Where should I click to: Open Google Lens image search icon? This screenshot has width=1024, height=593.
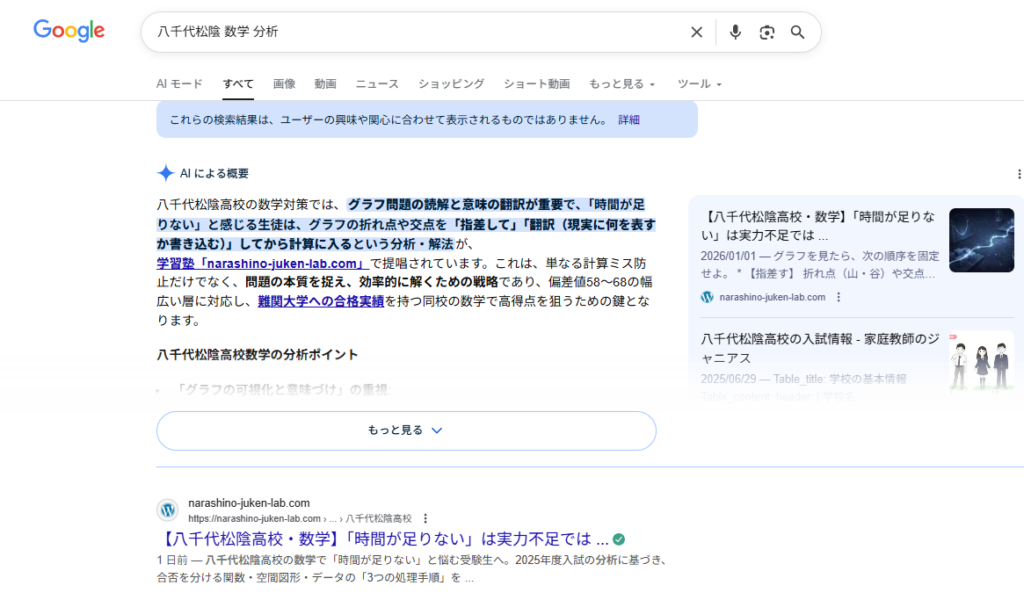point(766,32)
